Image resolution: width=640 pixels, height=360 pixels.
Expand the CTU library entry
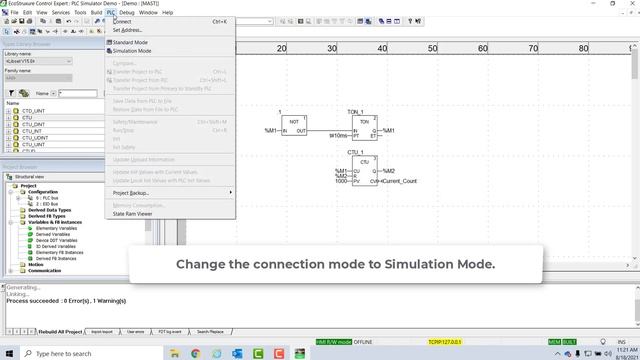(x=8, y=118)
